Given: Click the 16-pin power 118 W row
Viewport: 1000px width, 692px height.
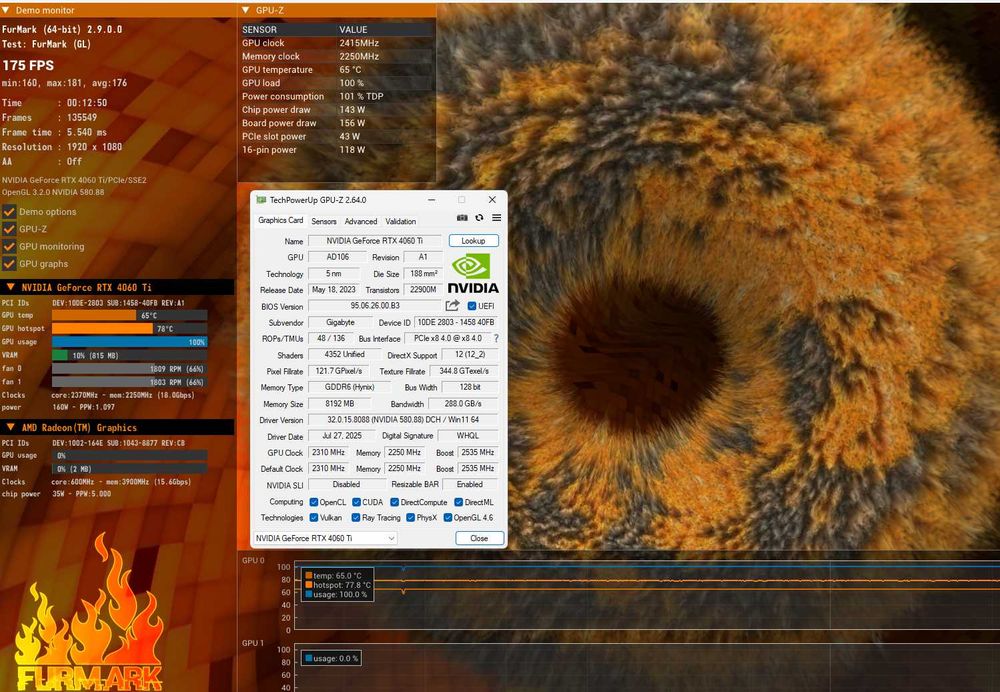Looking at the screenshot, I should pos(337,150).
